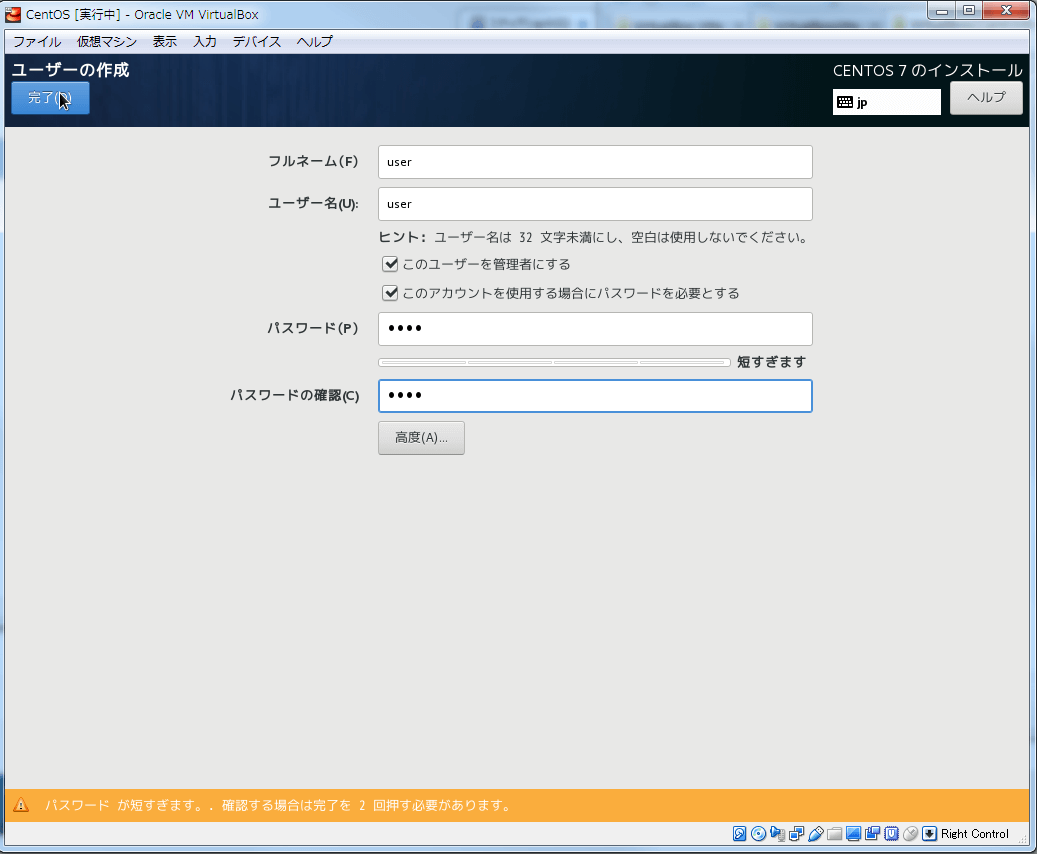
Task: Click the network adapter status icon
Action: coord(797,833)
